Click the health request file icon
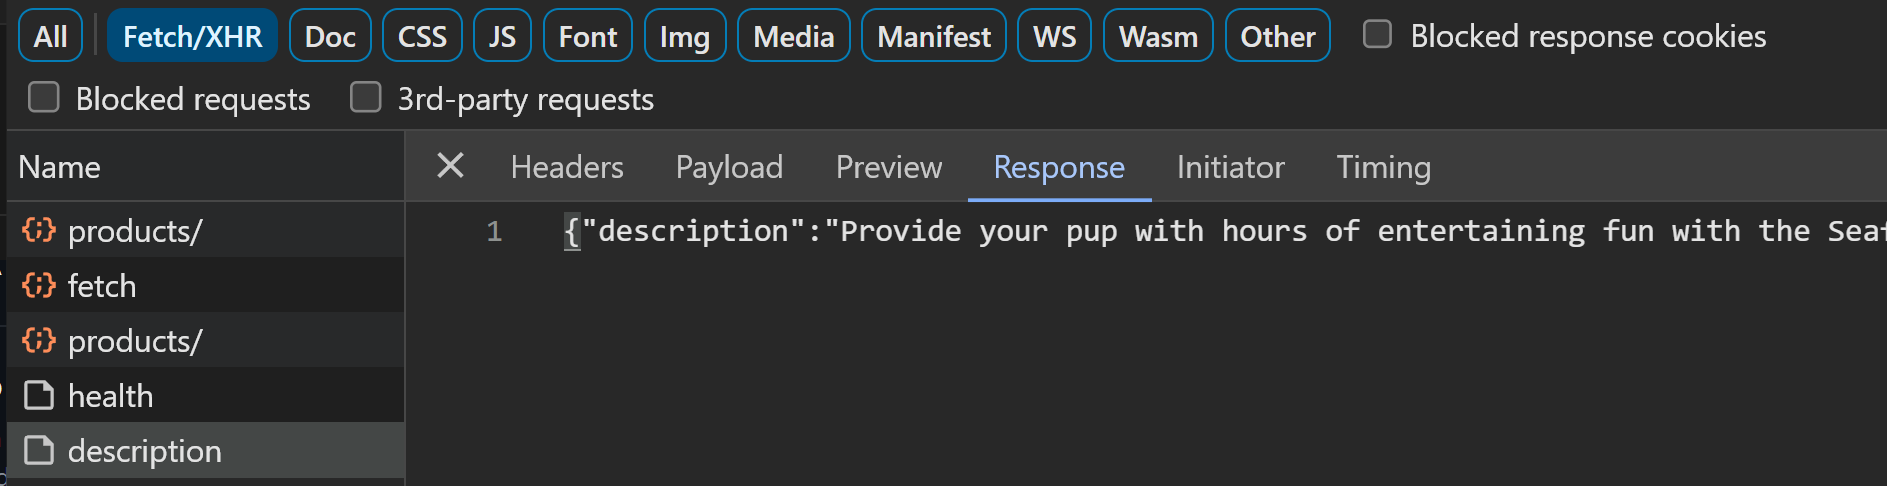 click(39, 395)
